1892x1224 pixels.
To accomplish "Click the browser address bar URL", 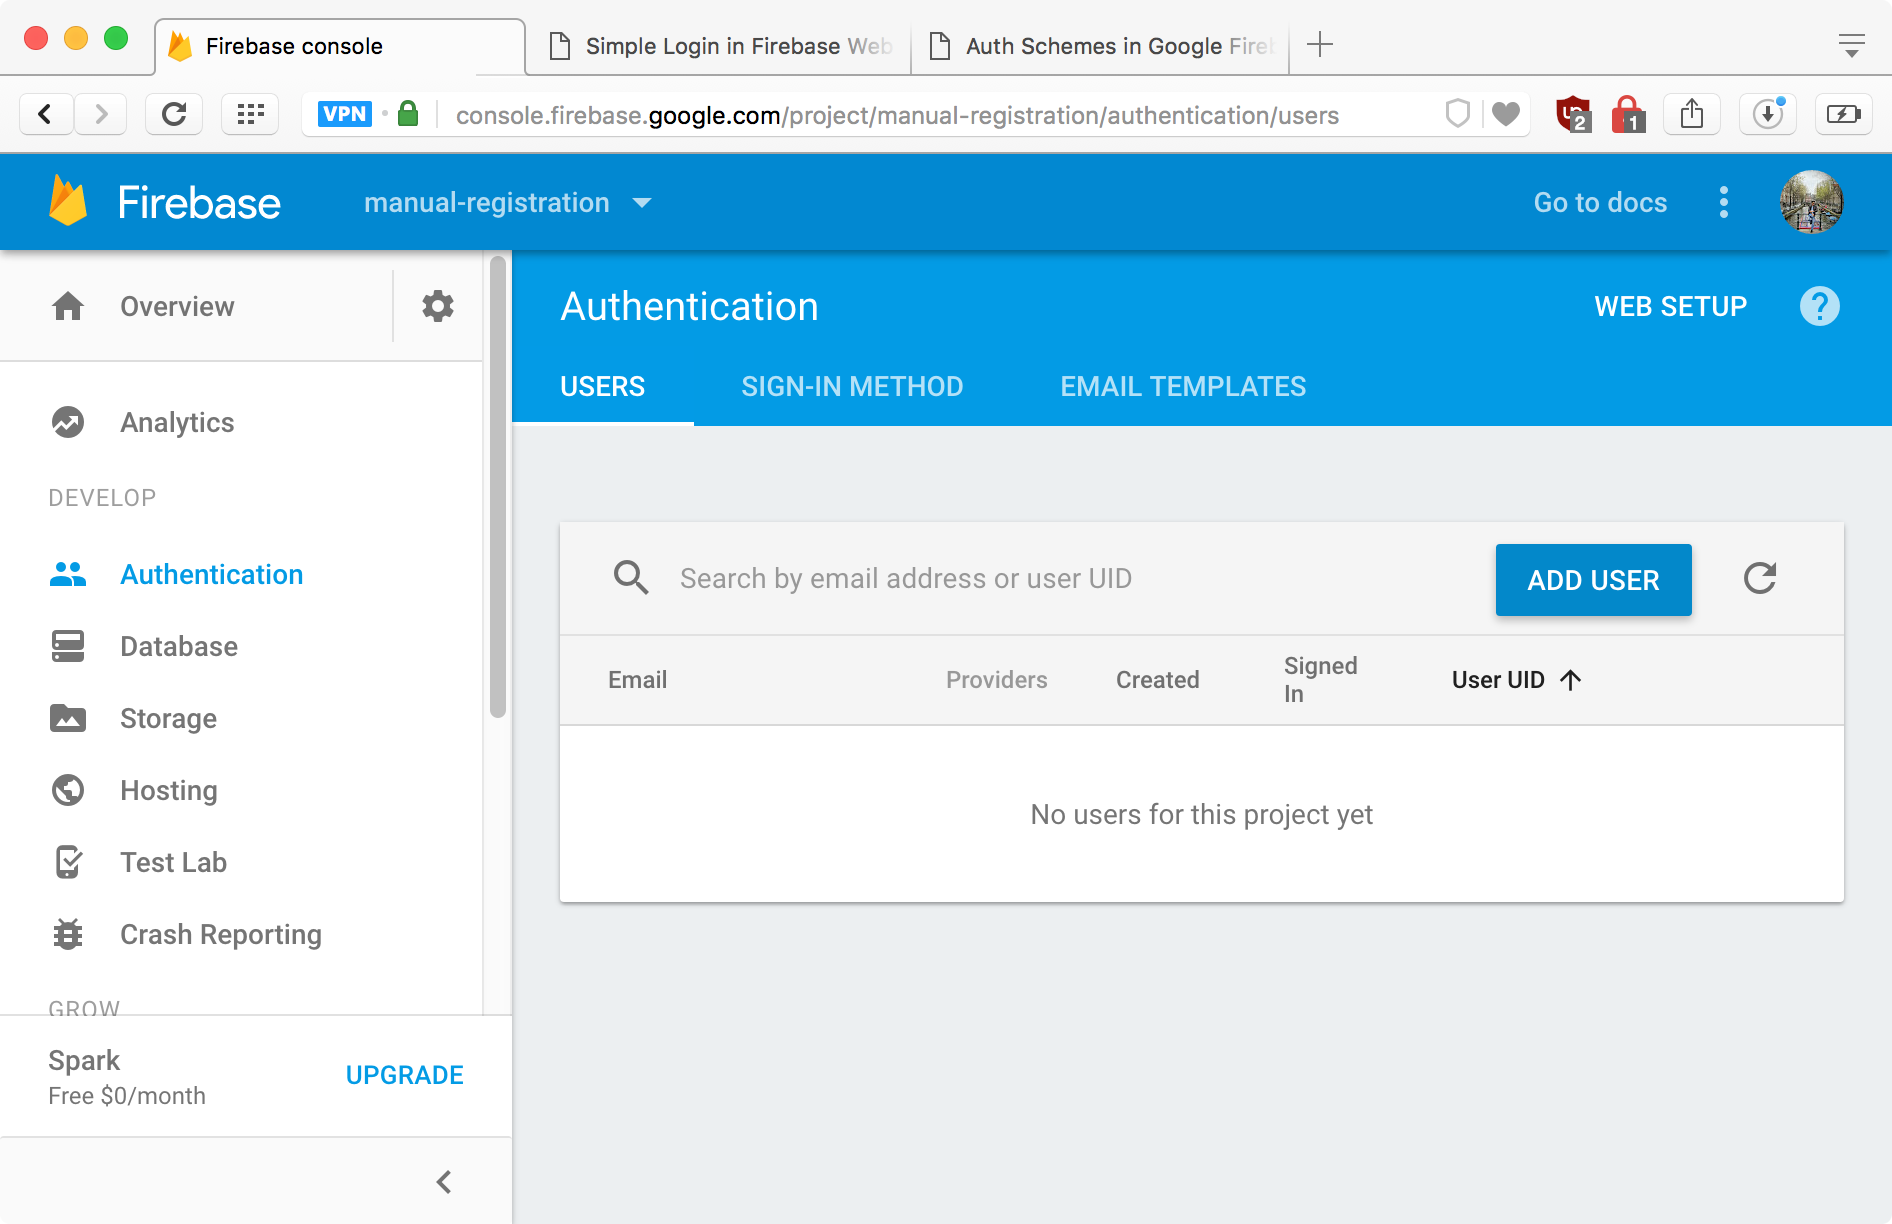I will click(896, 115).
